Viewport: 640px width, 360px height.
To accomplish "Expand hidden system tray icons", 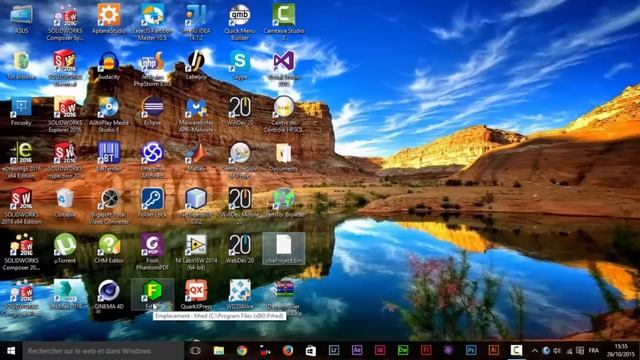I will (535, 351).
